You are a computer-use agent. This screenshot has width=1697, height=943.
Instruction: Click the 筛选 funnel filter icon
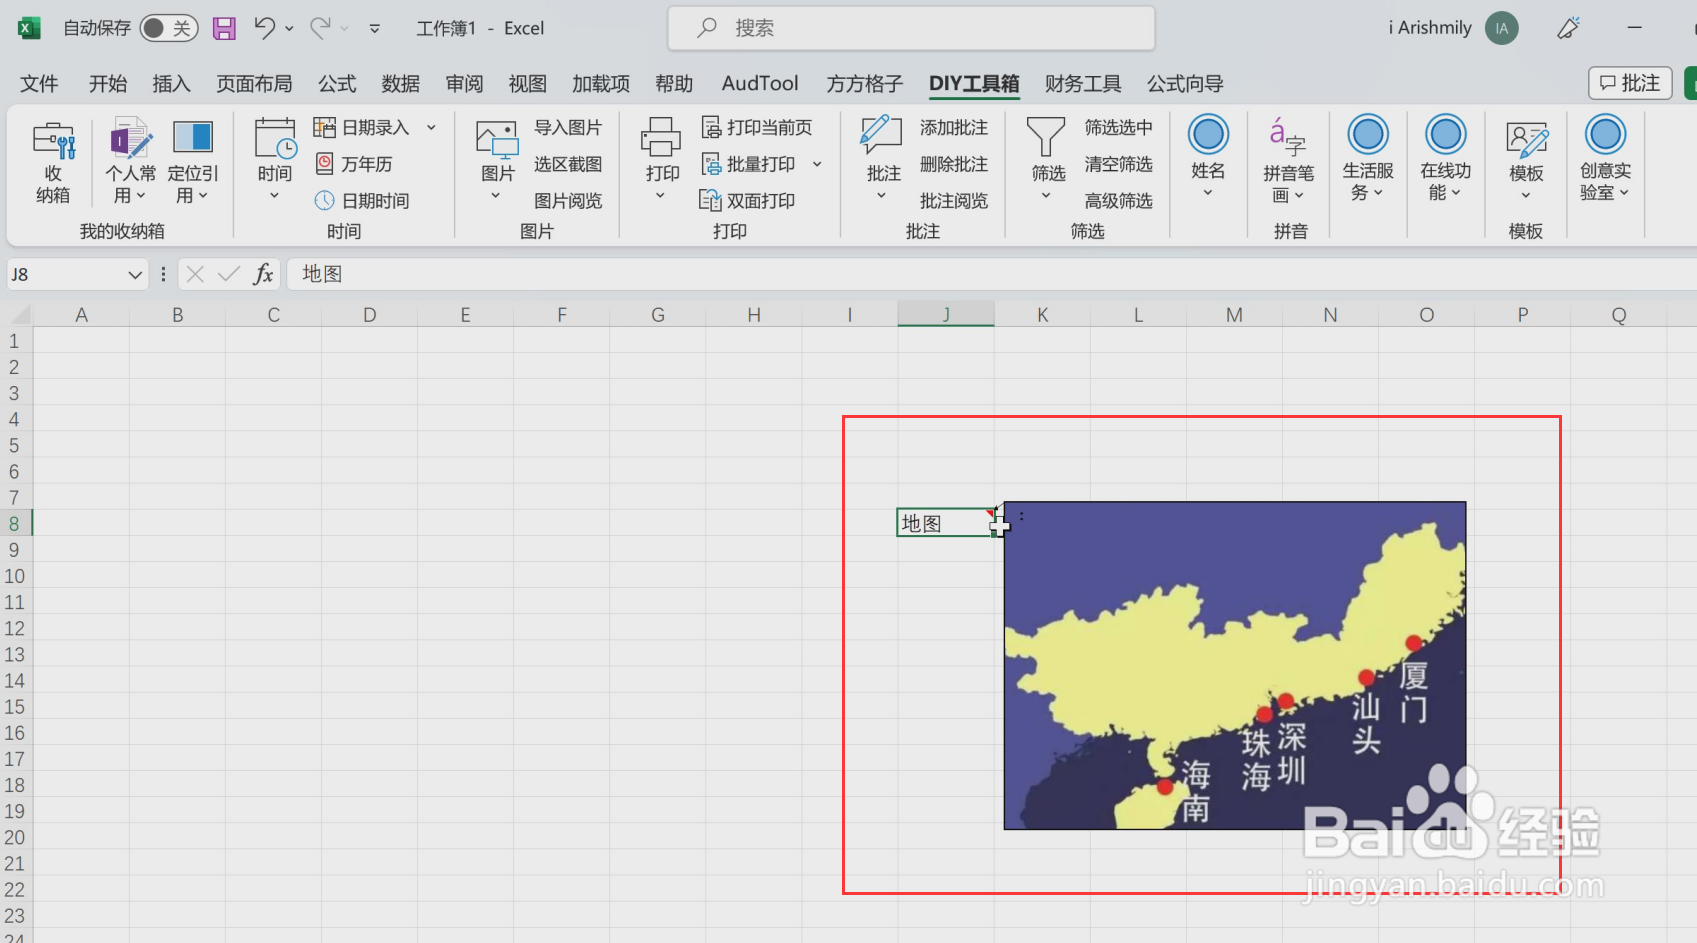(x=1047, y=137)
